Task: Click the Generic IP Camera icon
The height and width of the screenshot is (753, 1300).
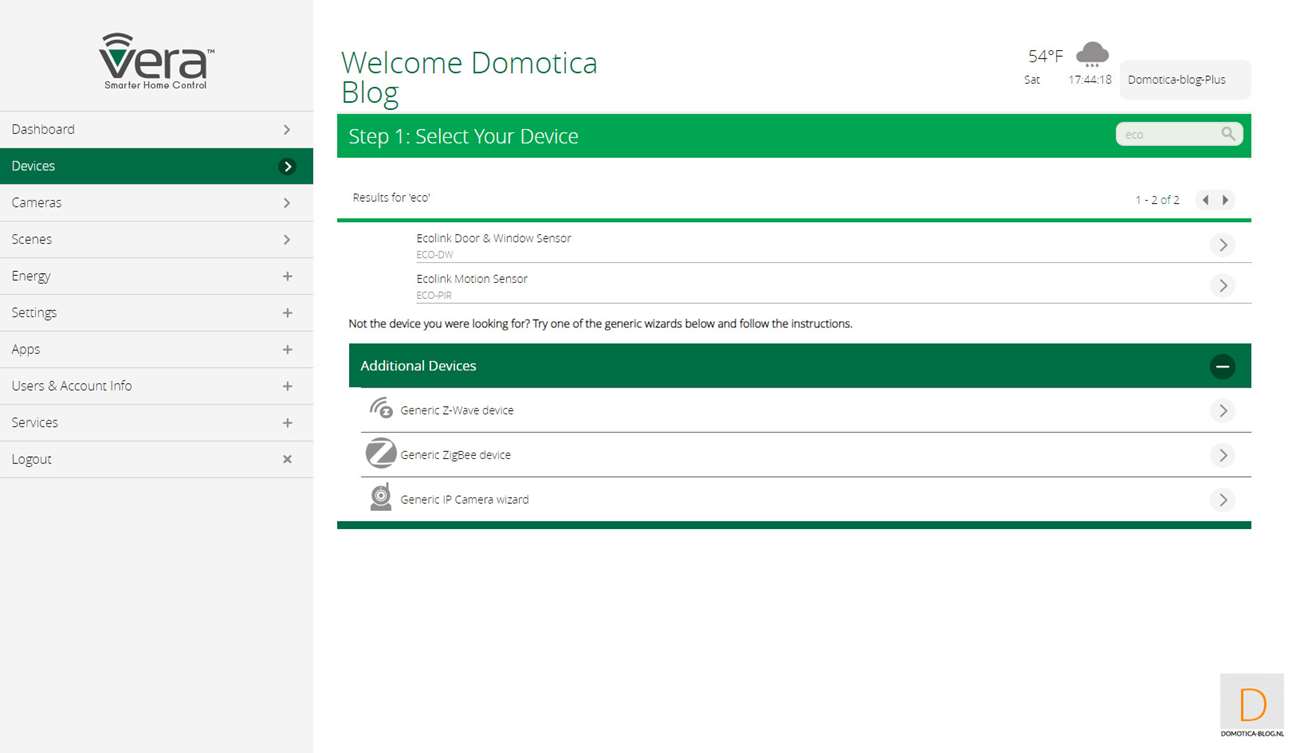Action: [x=380, y=498]
